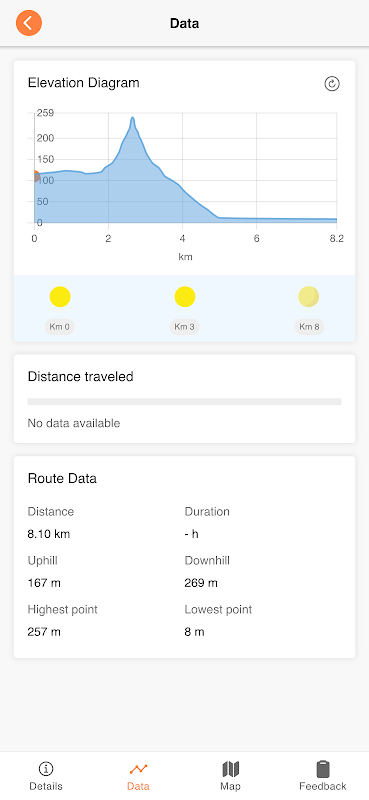Click the Km 3 label chip

(x=185, y=327)
